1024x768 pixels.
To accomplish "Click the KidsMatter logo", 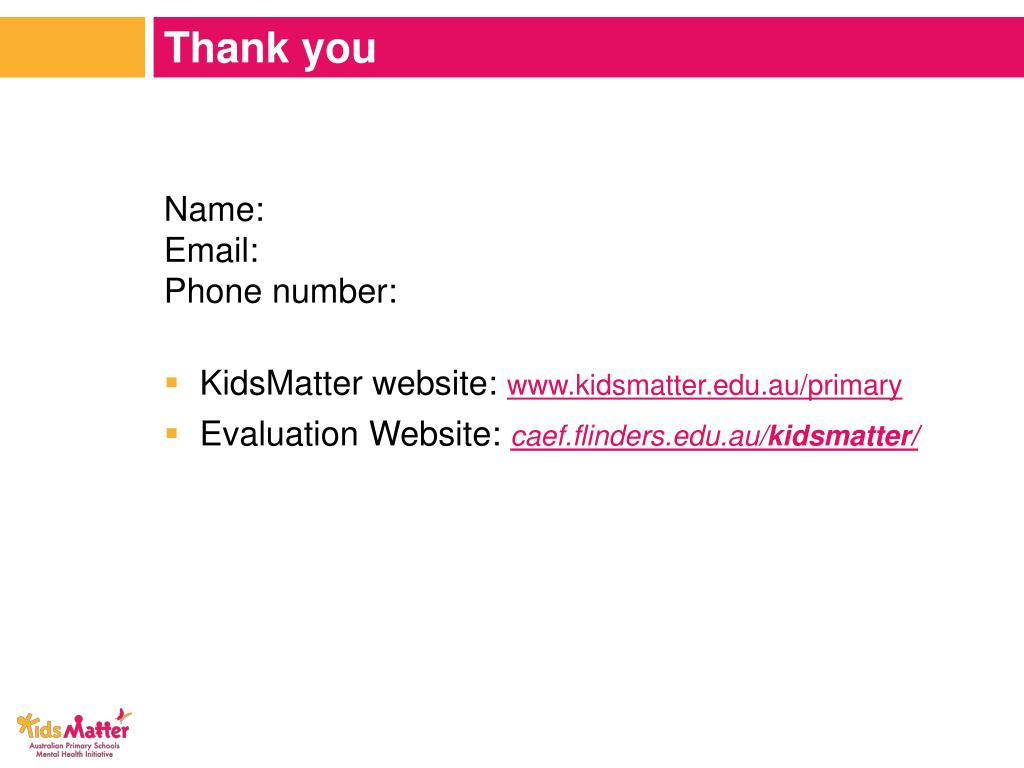I will pos(74,733).
